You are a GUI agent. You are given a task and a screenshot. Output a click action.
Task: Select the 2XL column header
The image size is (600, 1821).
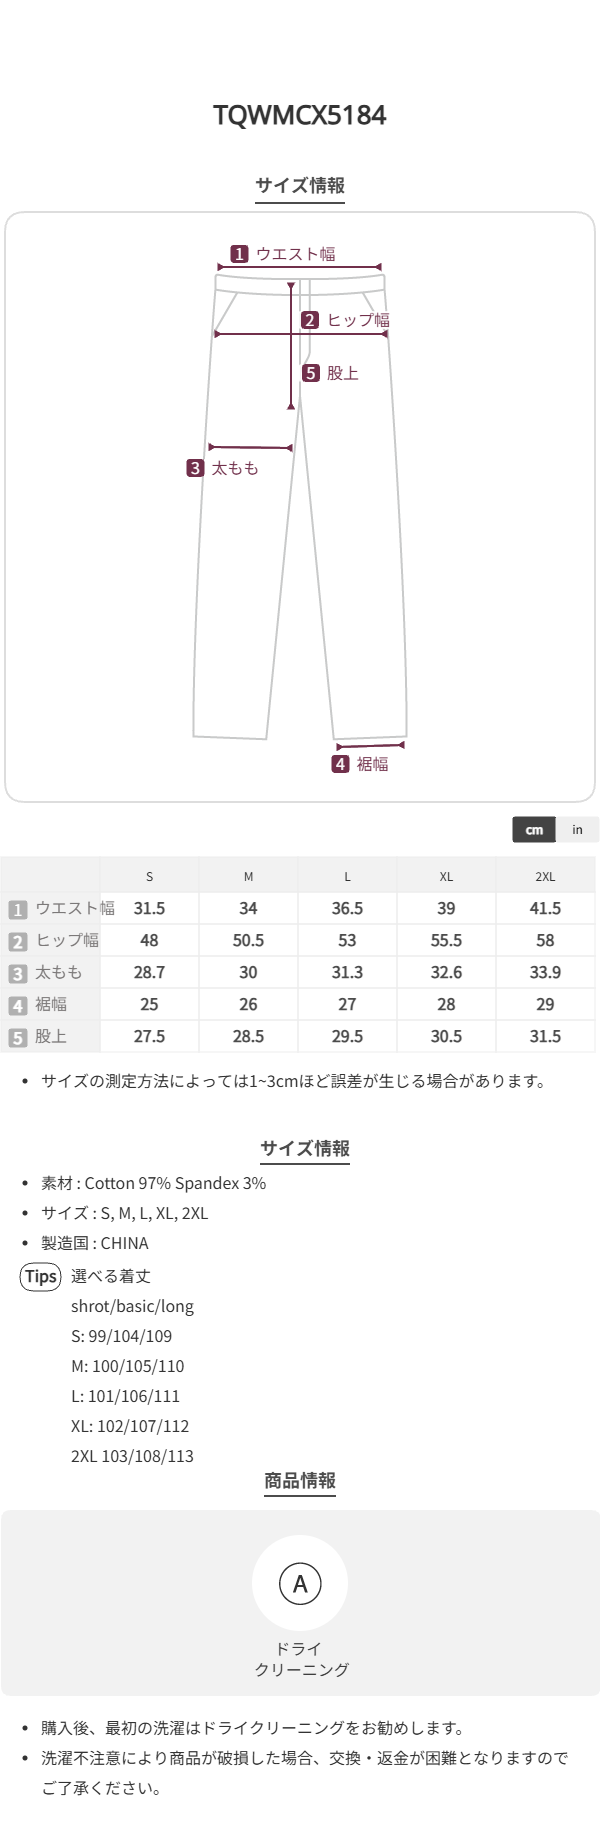click(x=545, y=876)
